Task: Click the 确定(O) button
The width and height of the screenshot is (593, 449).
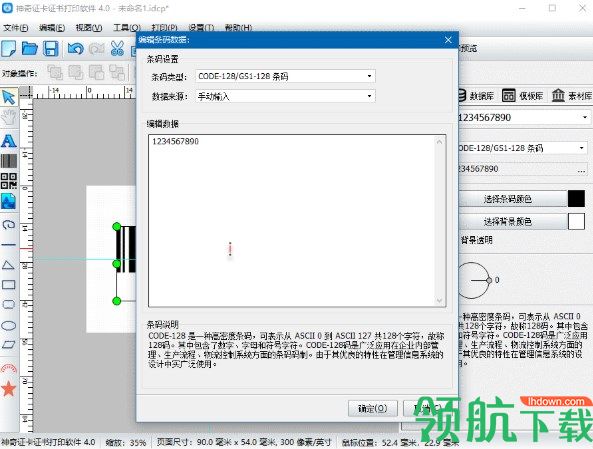Action: pyautogui.click(x=373, y=409)
